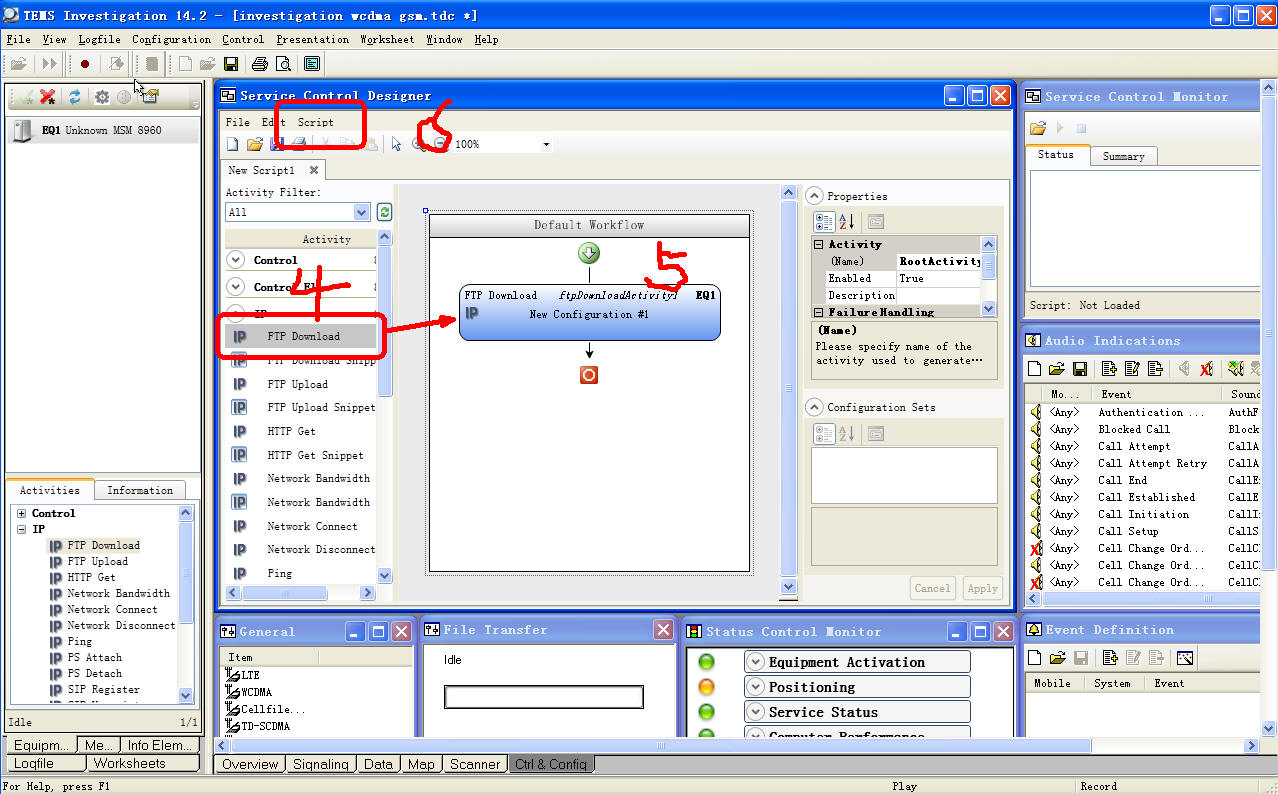The width and height of the screenshot is (1278, 794).
Task: Open Print Preview from main toolbar
Action: click(x=283, y=64)
